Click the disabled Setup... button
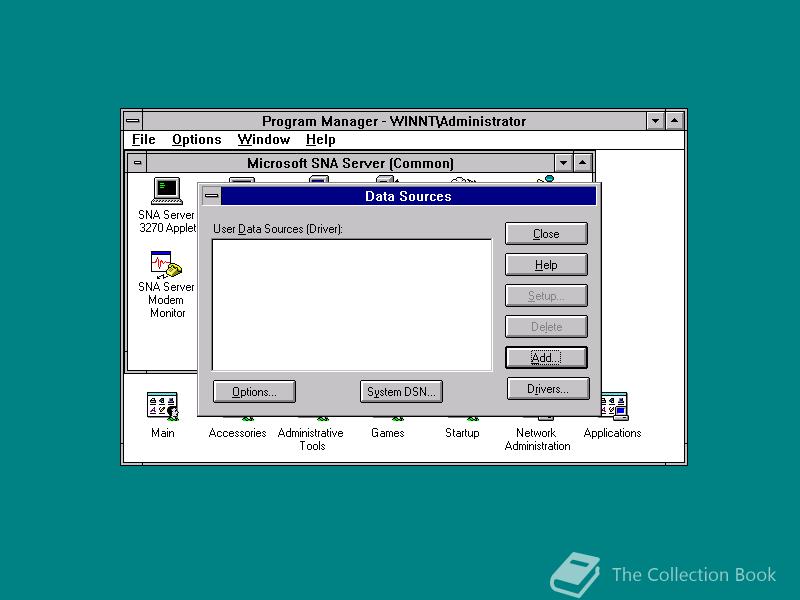The image size is (800, 600). [x=546, y=296]
